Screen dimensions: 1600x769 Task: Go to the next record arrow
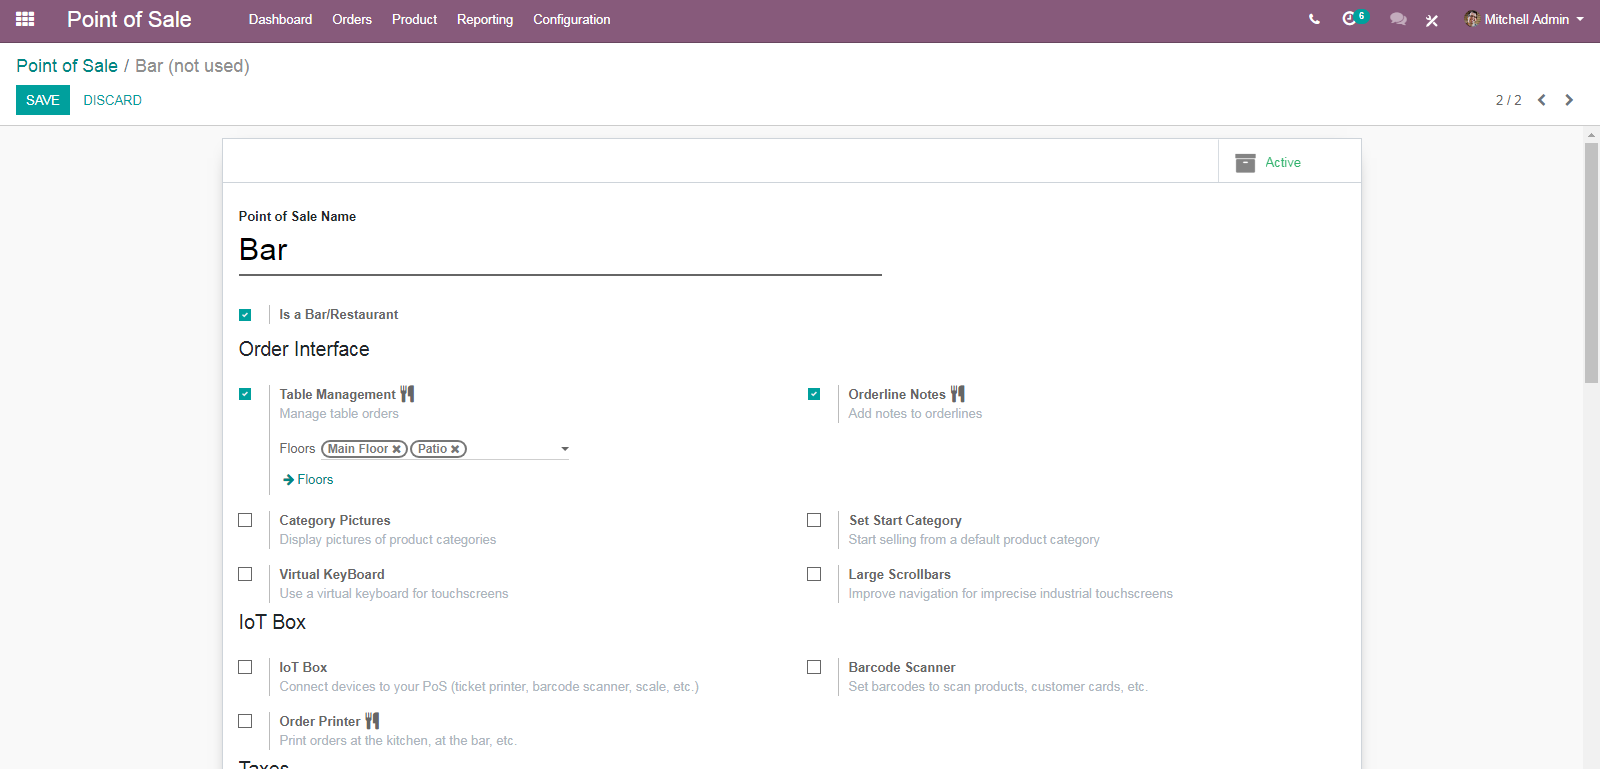(1569, 100)
